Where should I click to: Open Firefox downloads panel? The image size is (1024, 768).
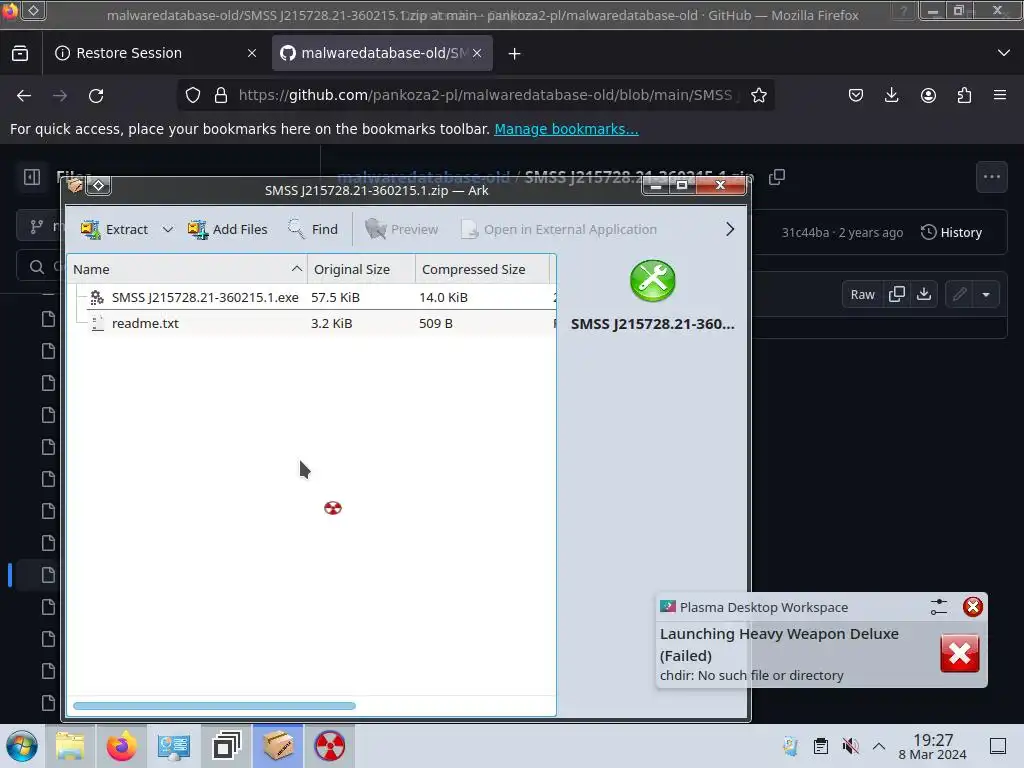click(891, 95)
